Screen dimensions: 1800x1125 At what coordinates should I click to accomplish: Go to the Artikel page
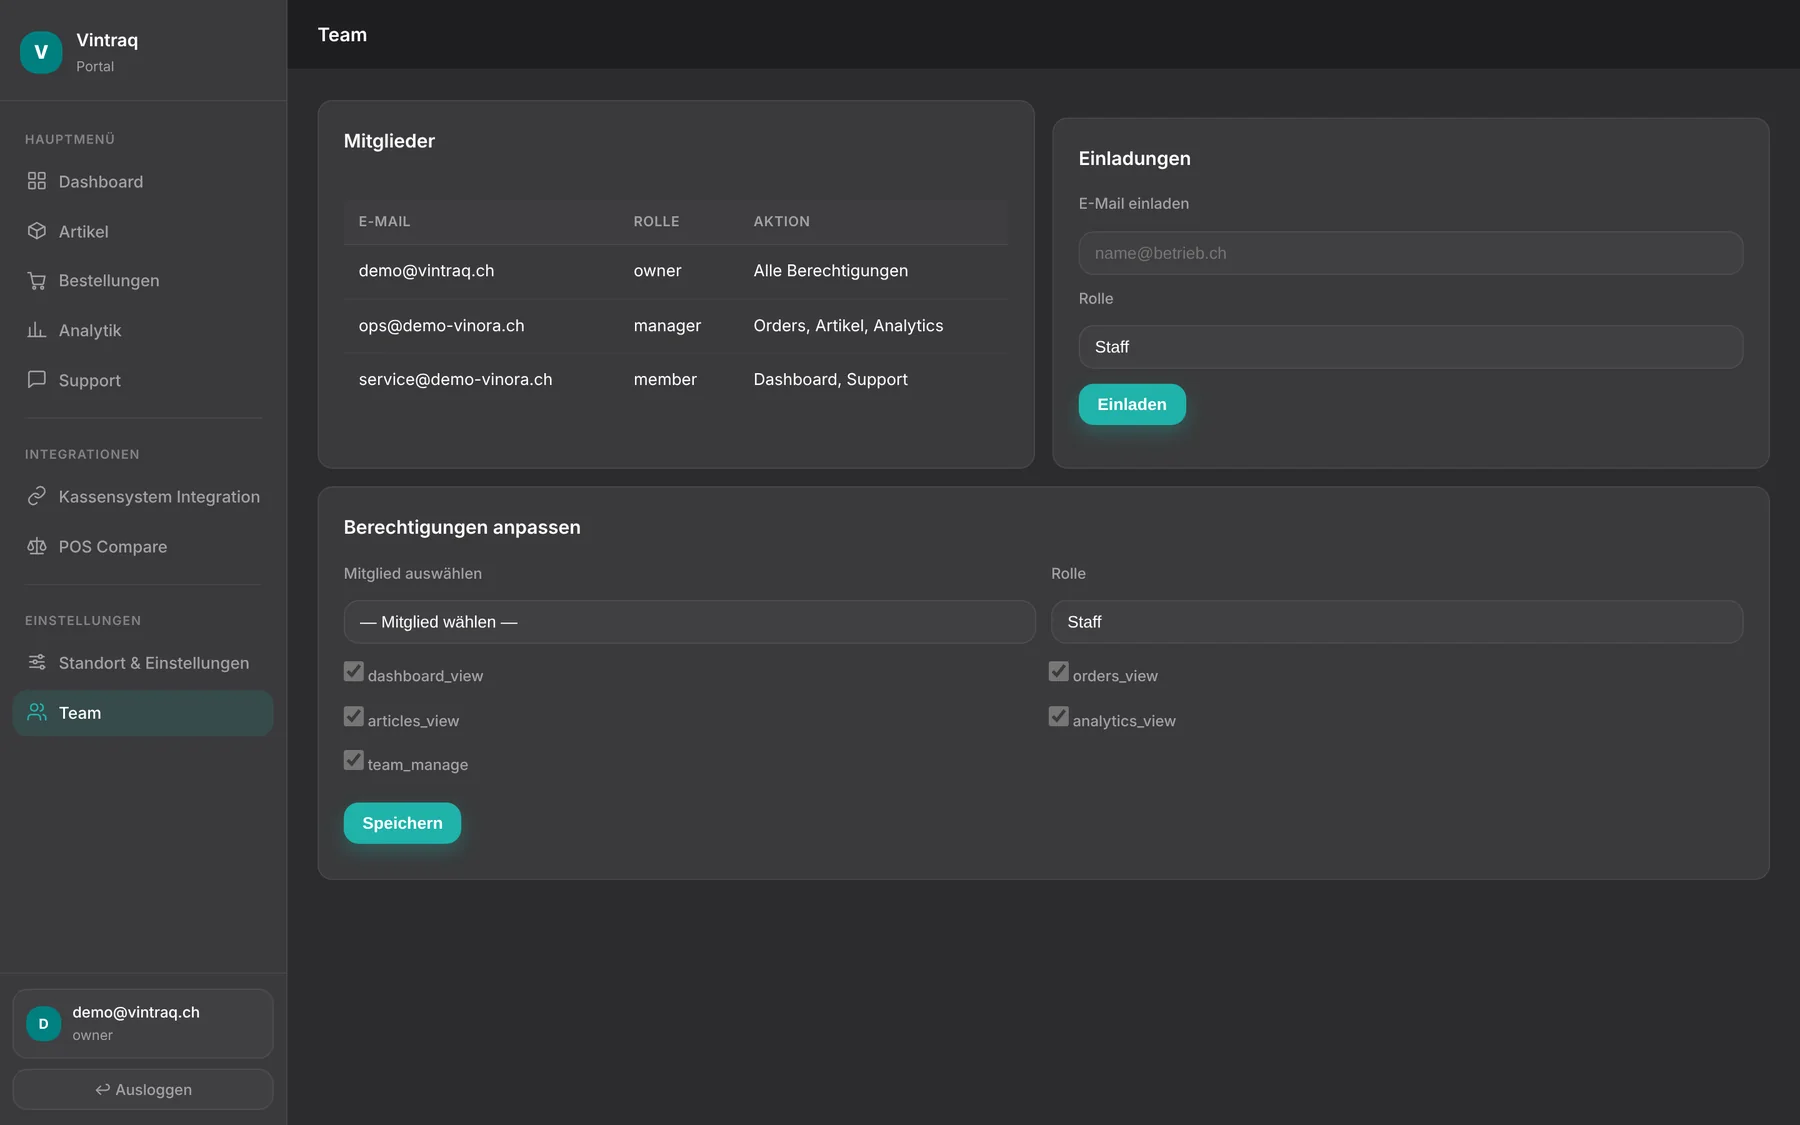tap(143, 231)
